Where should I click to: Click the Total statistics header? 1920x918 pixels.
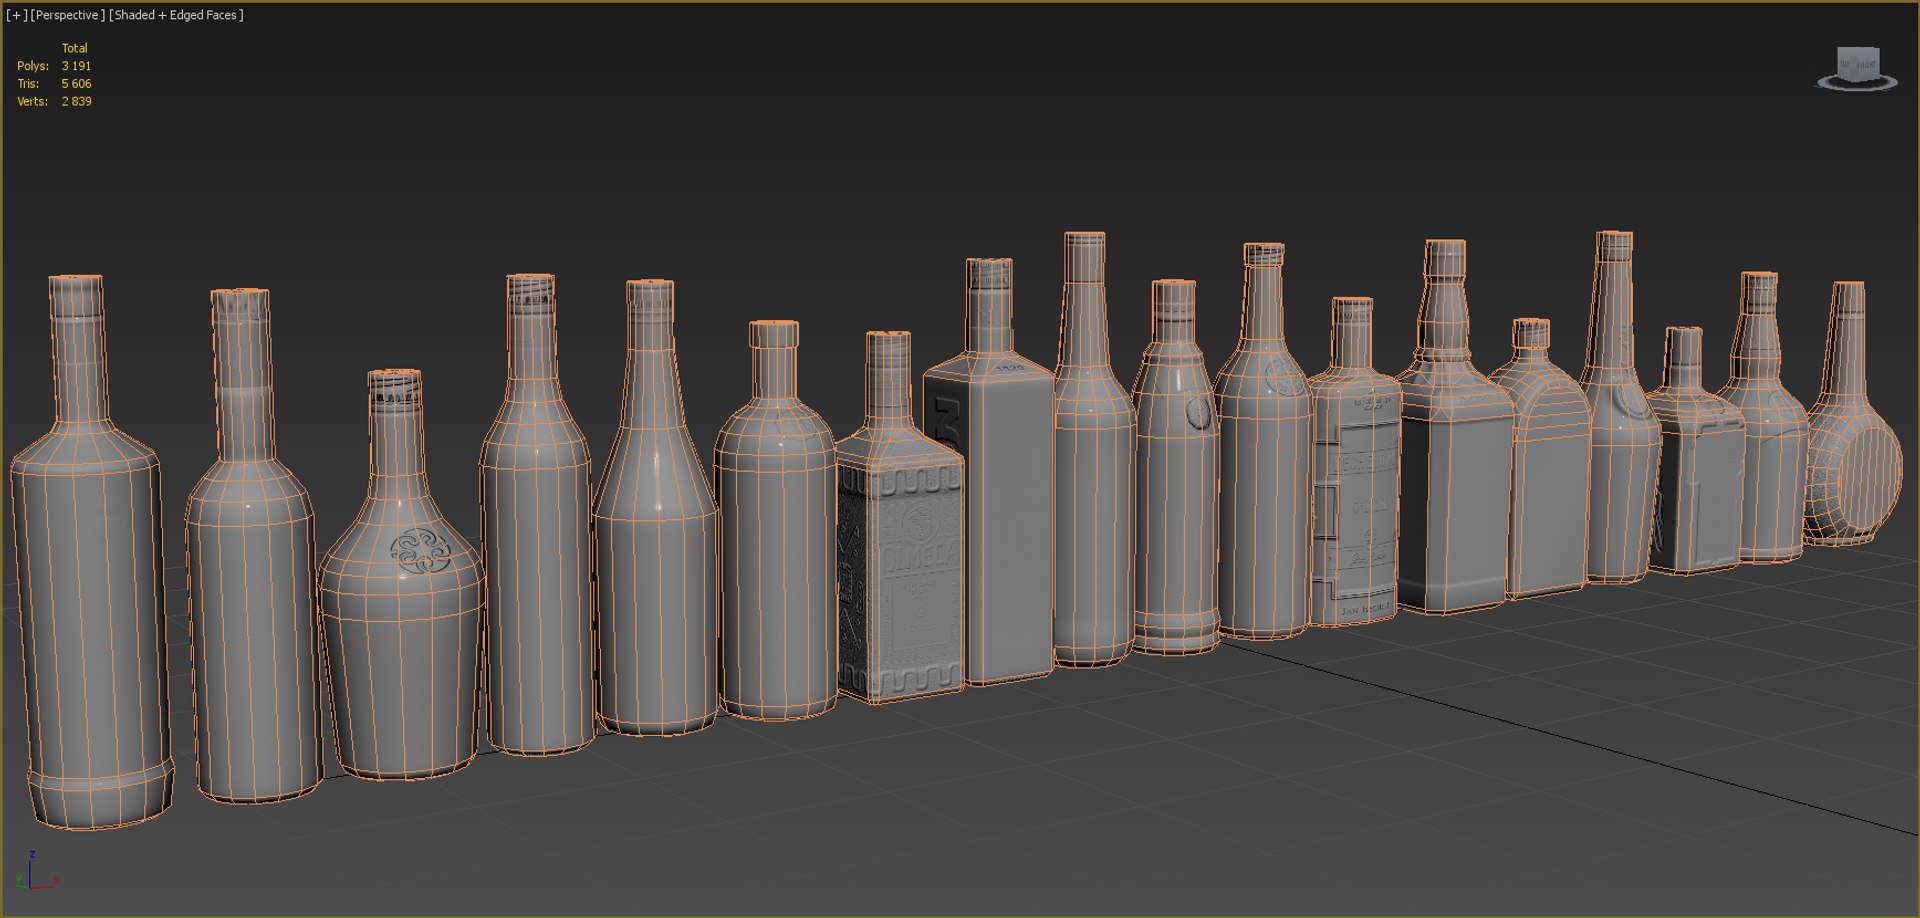click(75, 48)
